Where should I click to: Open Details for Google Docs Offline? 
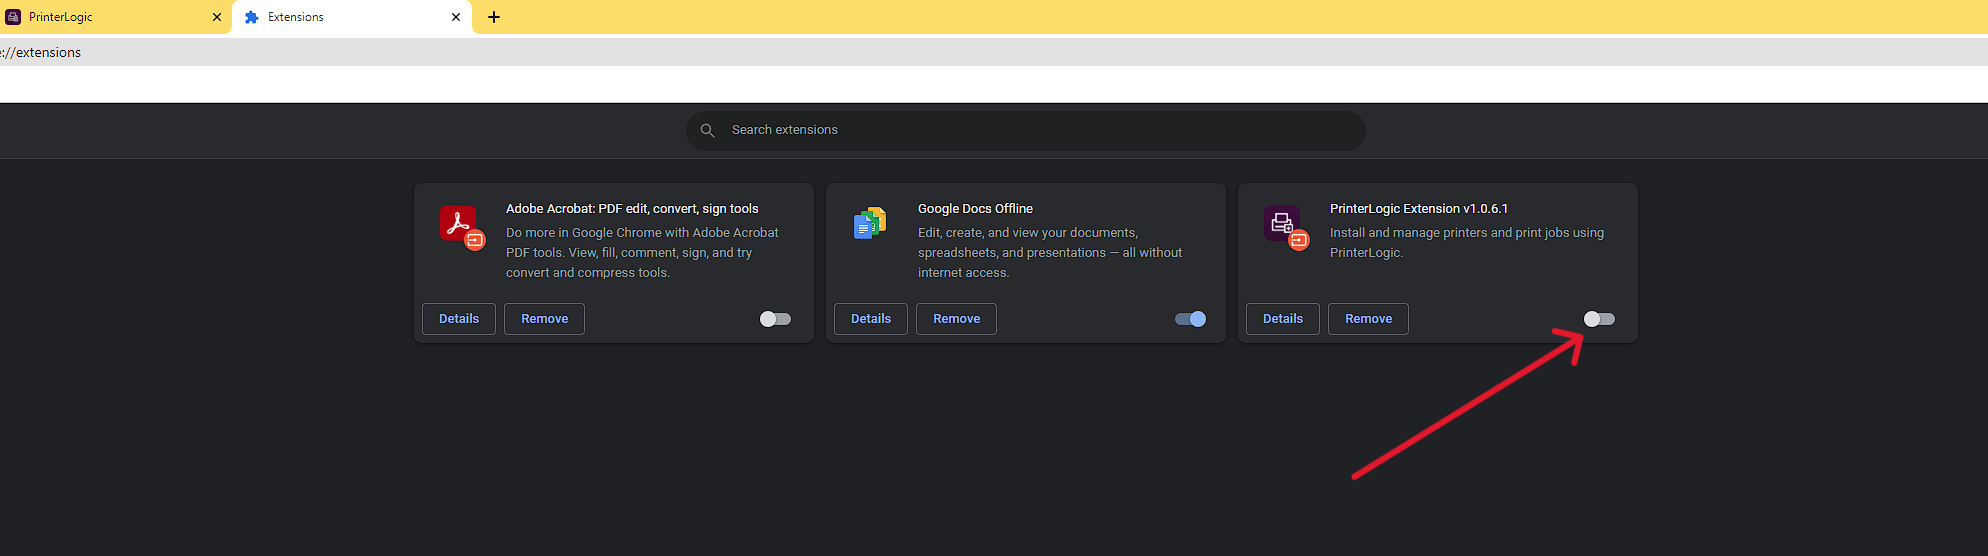871,319
